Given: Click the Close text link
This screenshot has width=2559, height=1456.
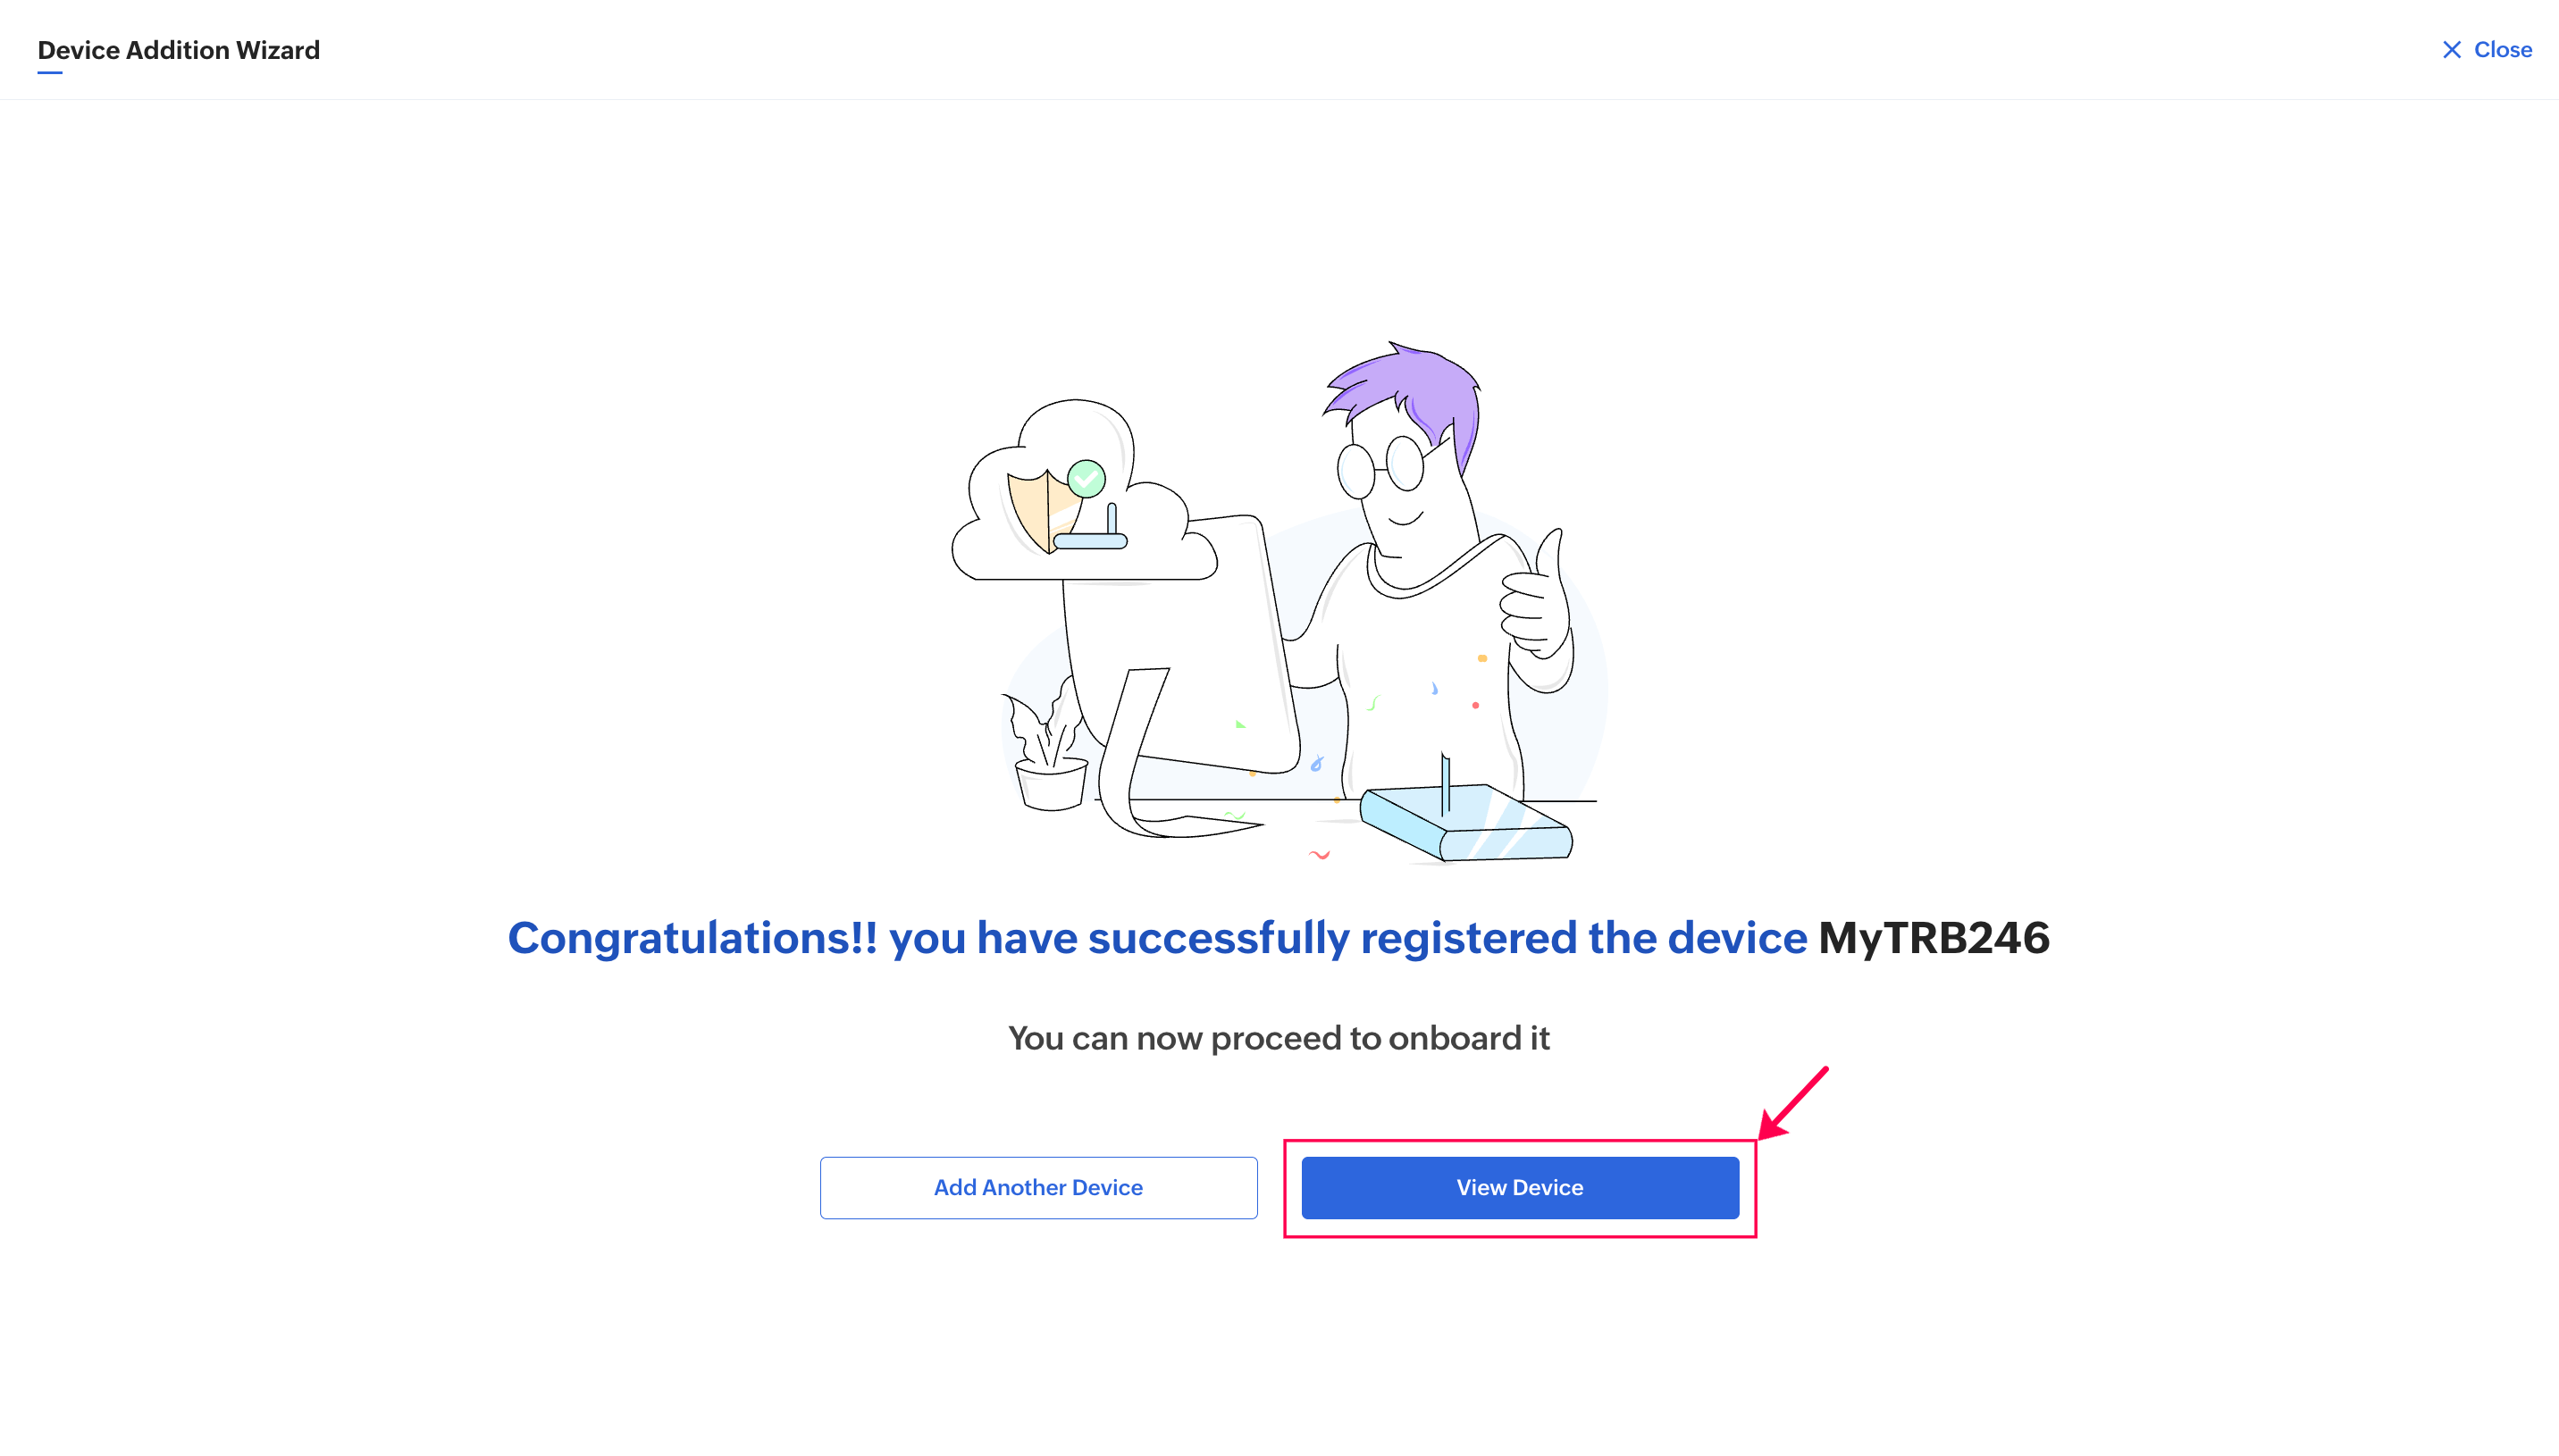Looking at the screenshot, I should (2502, 50).
